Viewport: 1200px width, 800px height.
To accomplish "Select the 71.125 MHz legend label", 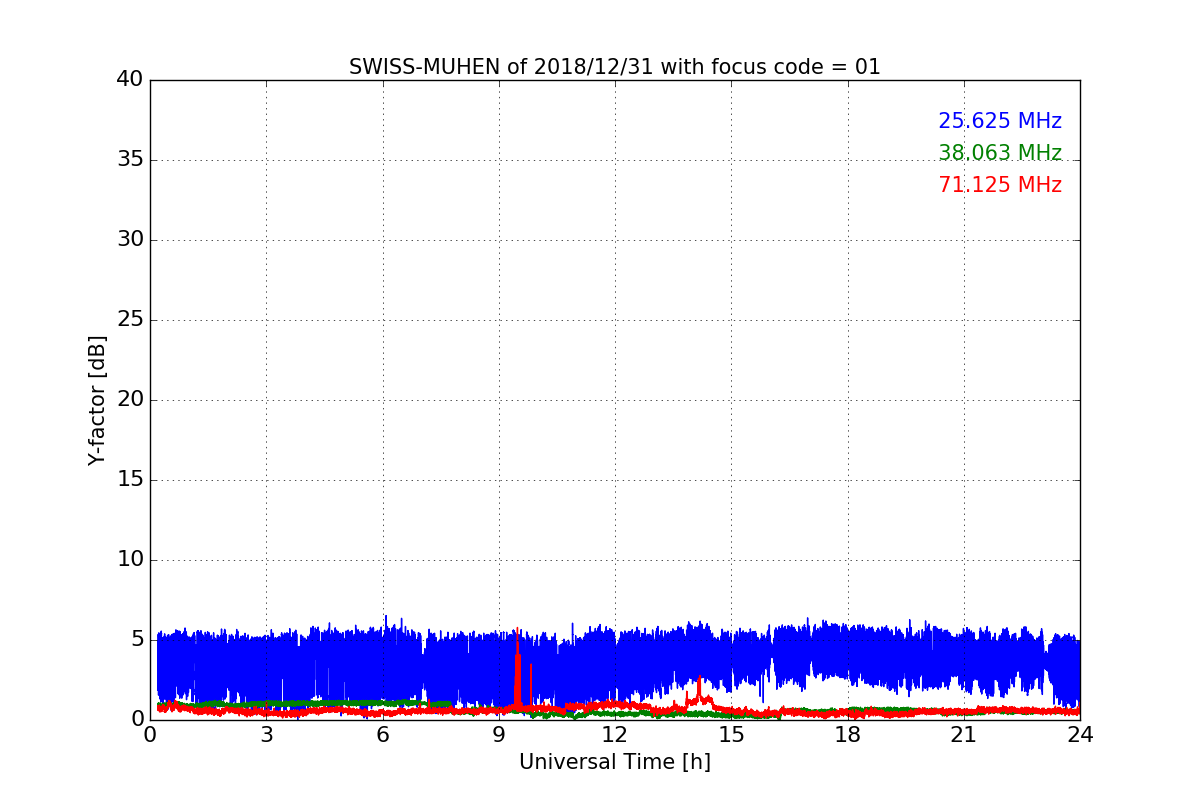I will click(1000, 185).
